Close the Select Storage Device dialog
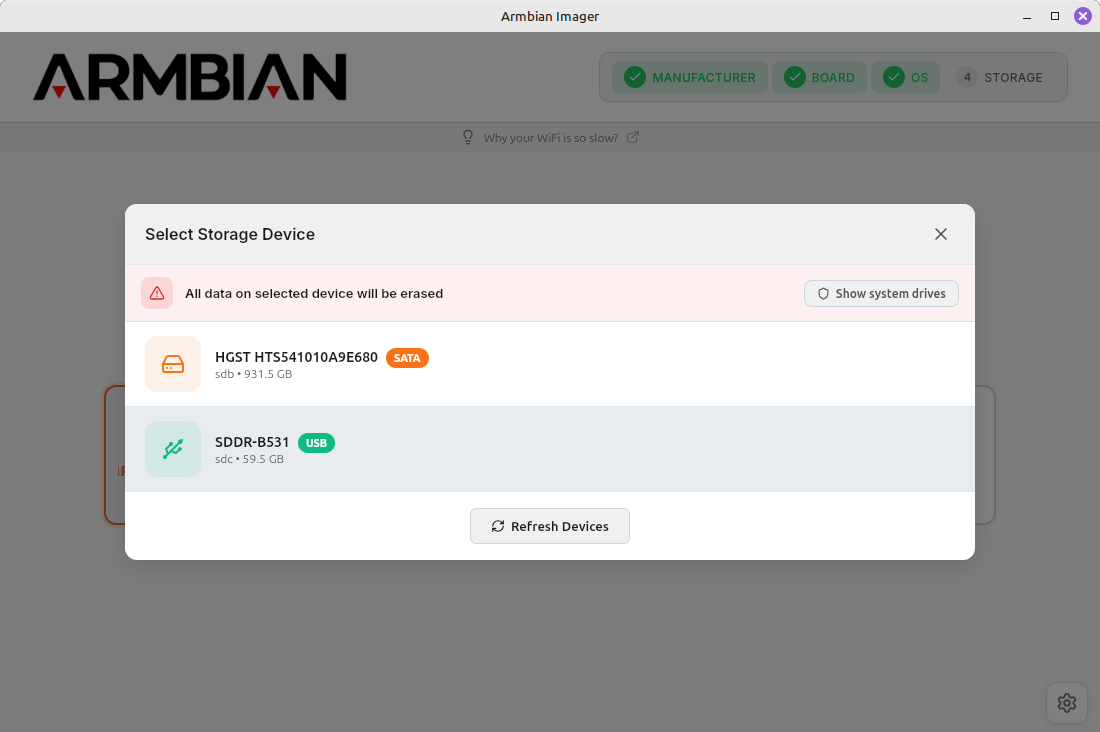 940,233
